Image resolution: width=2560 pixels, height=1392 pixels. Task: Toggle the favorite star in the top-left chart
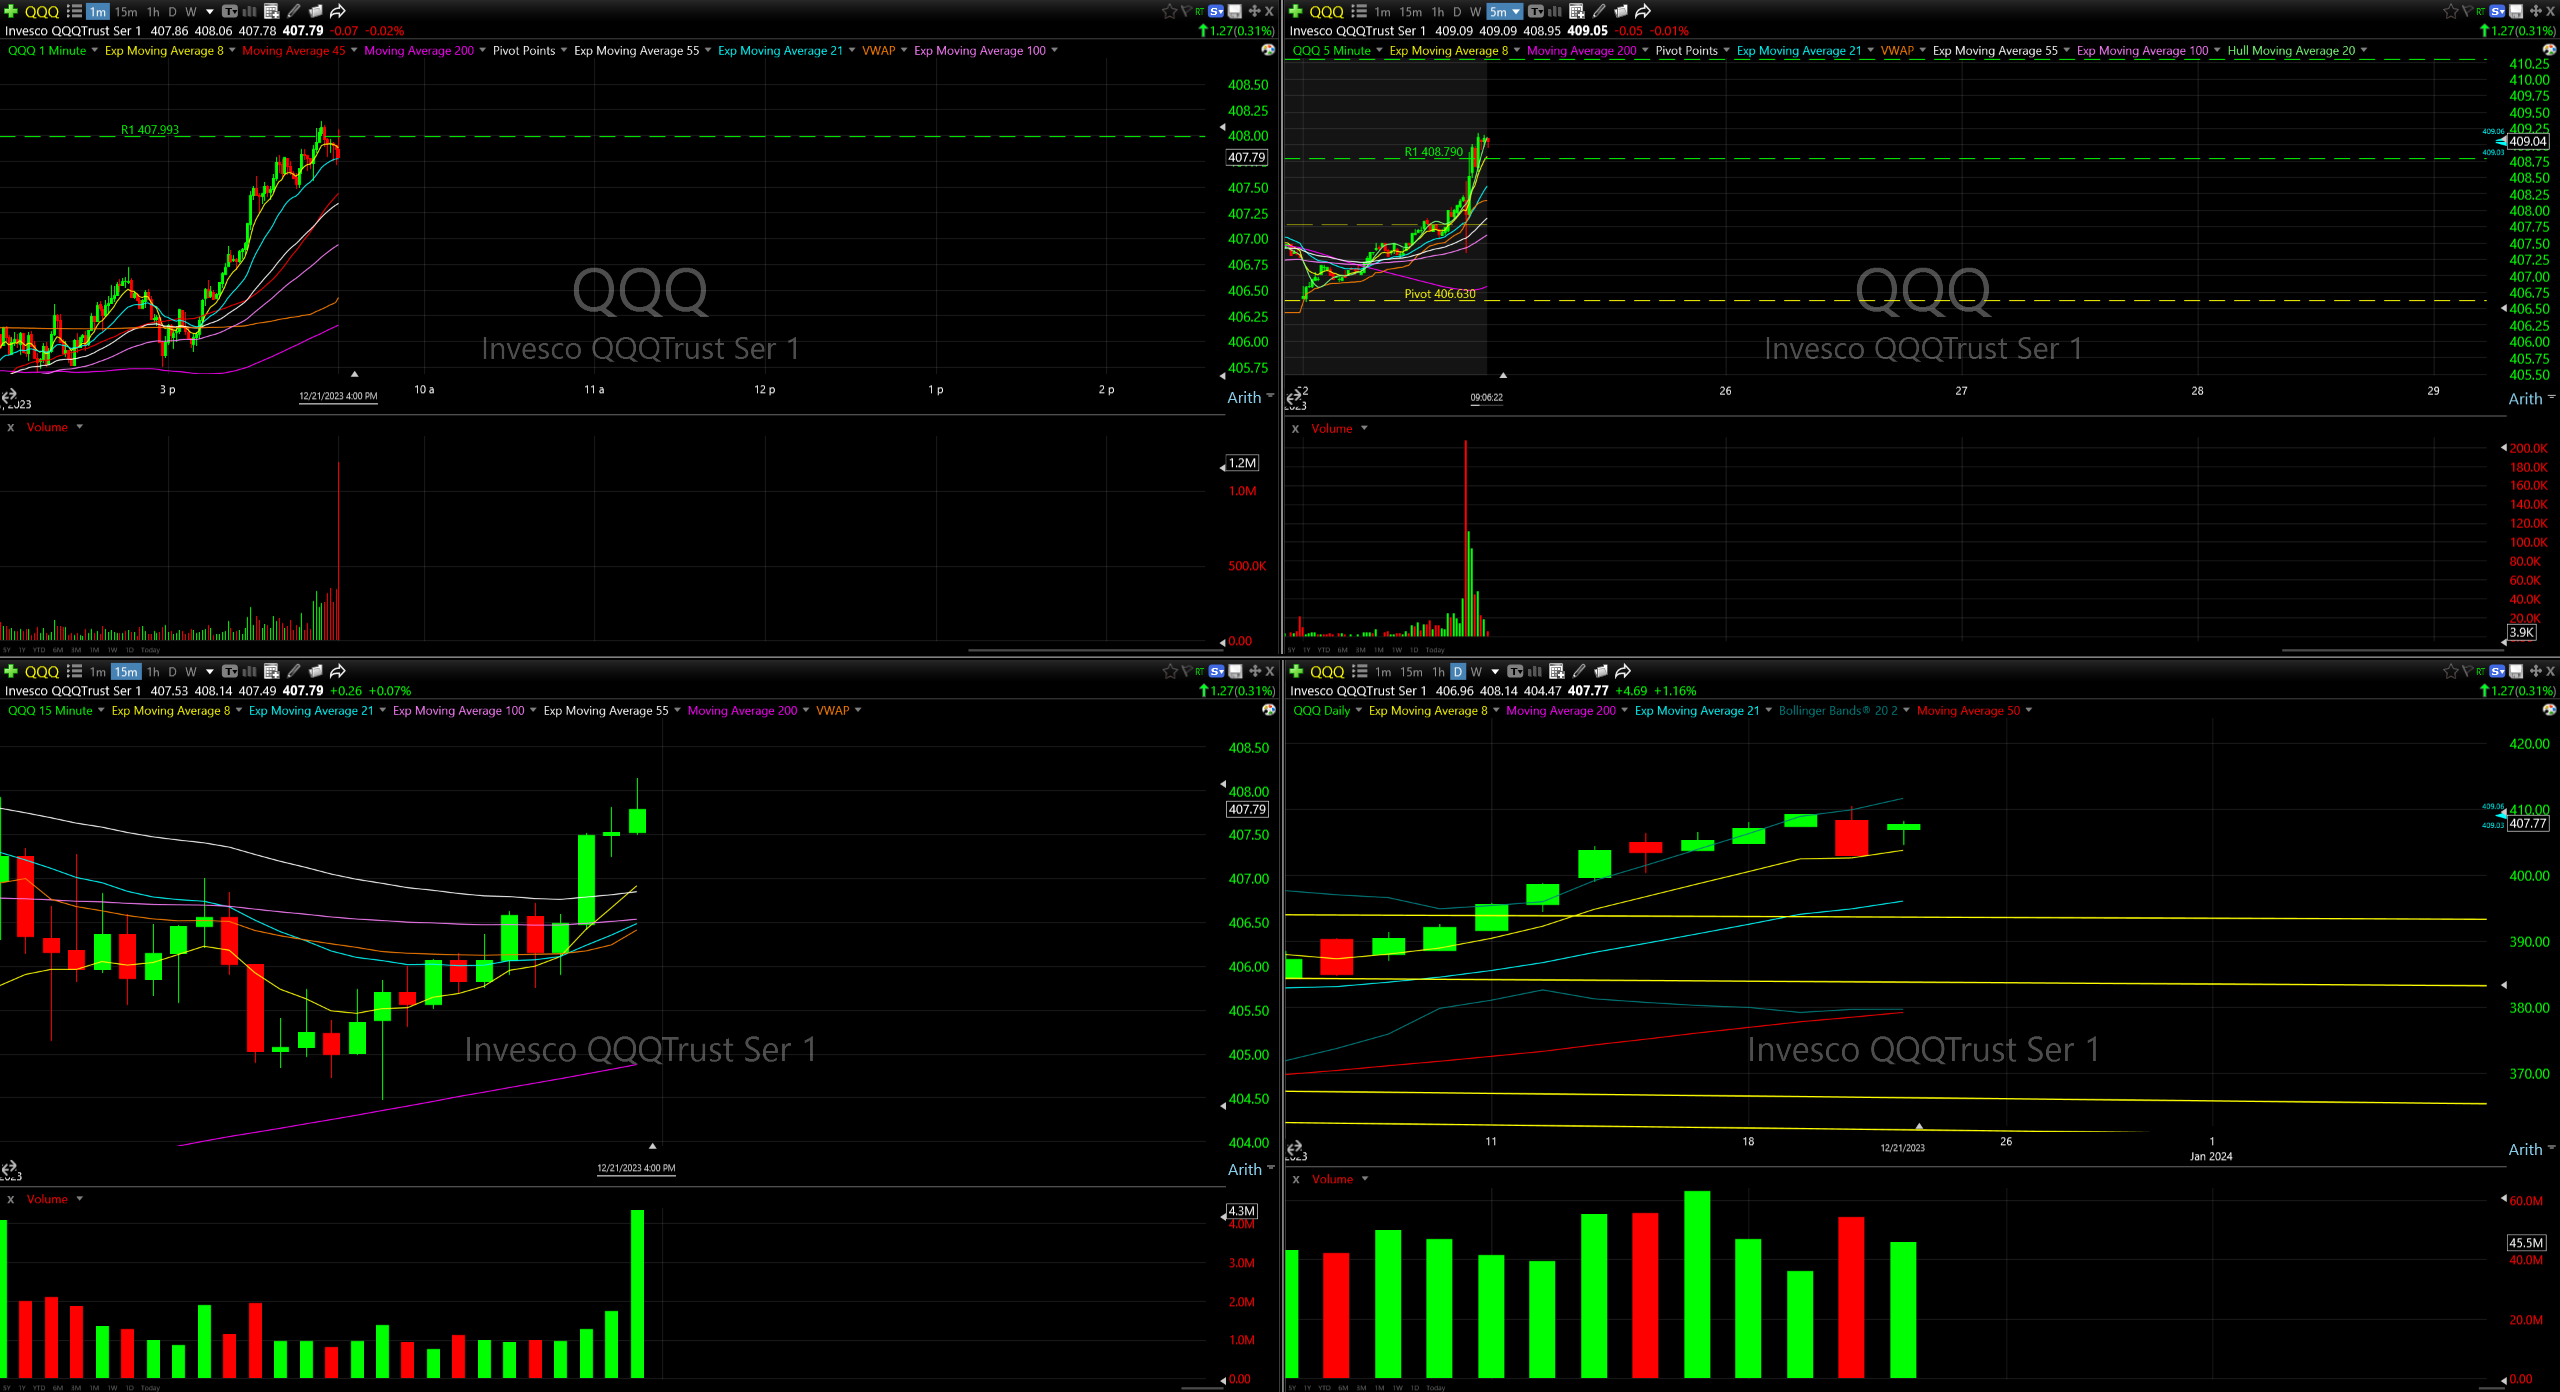click(x=1169, y=11)
